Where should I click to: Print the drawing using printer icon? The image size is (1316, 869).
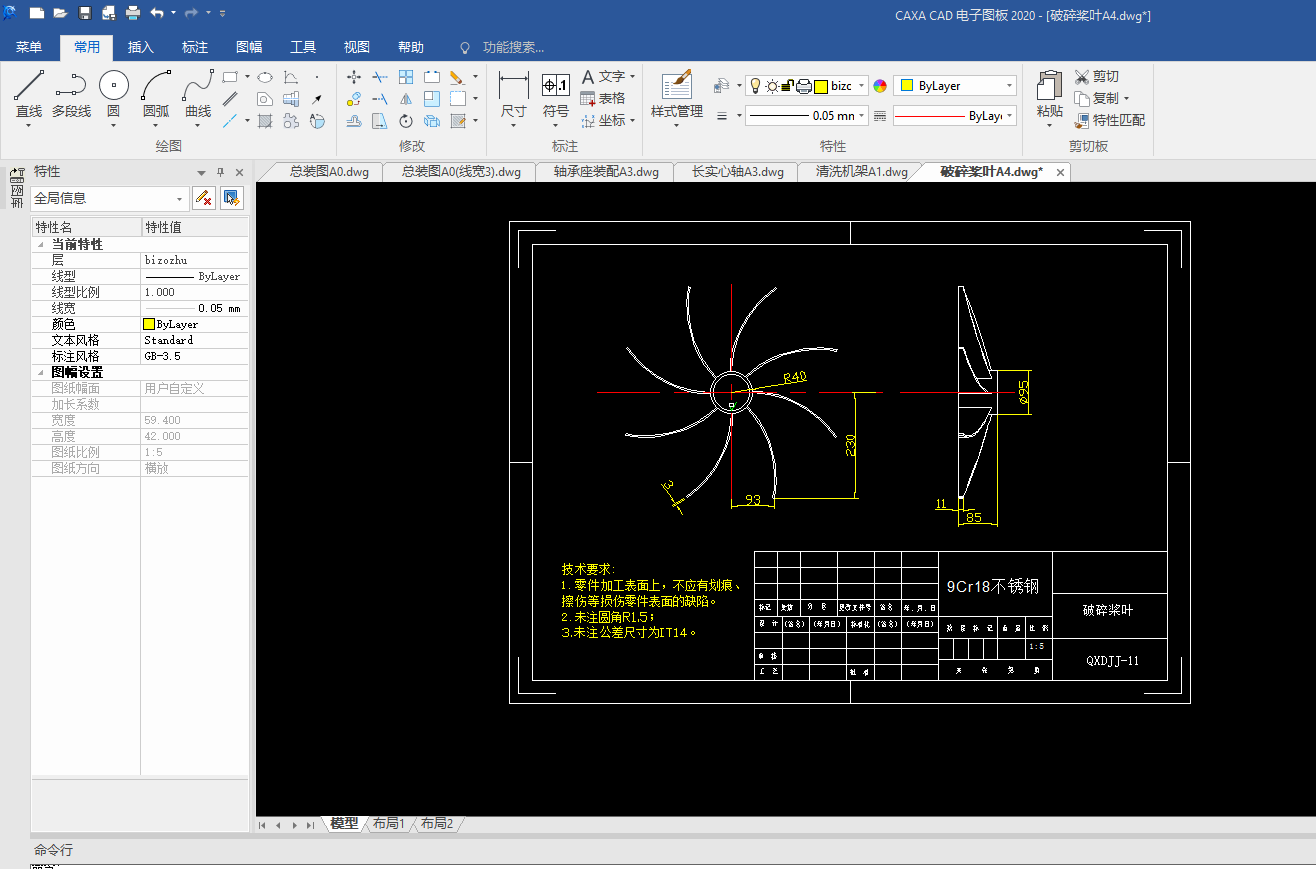(x=133, y=13)
